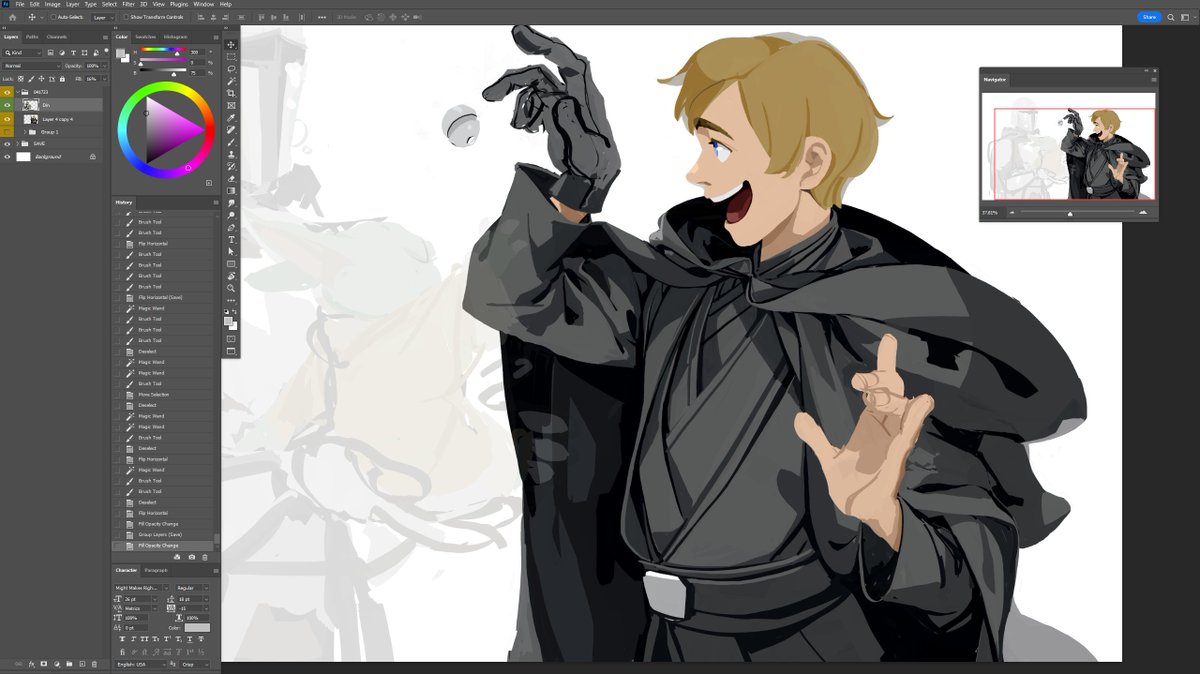Image resolution: width=1200 pixels, height=674 pixels.
Task: Select the Path Selection tool
Action: [x=232, y=251]
